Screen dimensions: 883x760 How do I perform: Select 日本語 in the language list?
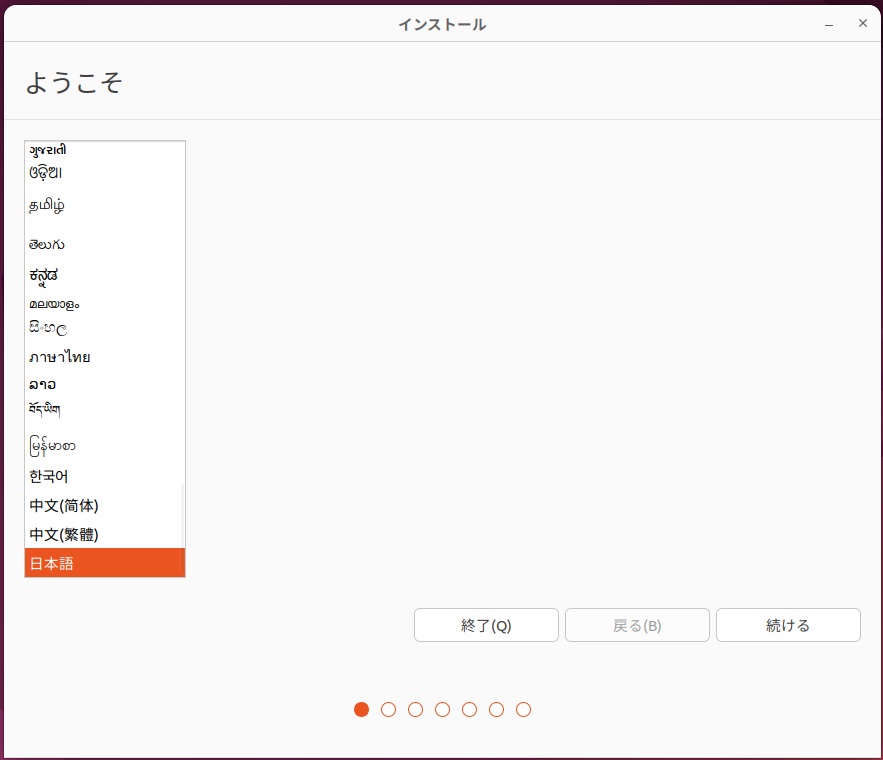pos(105,563)
